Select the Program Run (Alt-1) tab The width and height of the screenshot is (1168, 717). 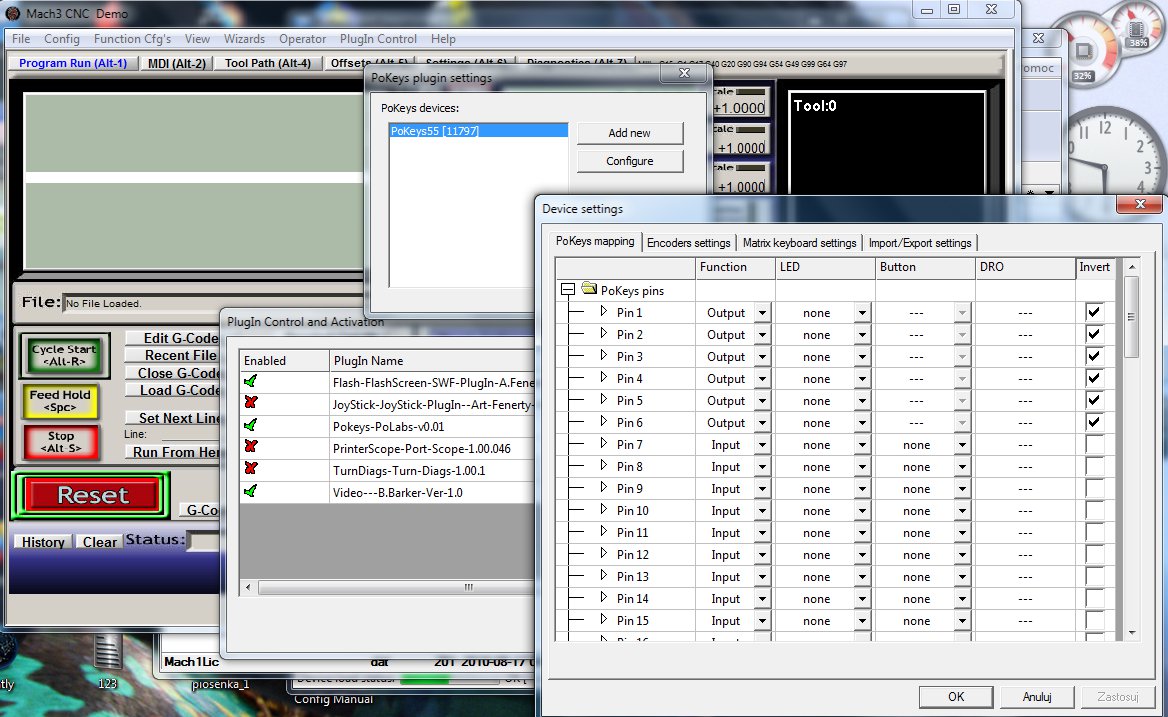pyautogui.click(x=73, y=63)
